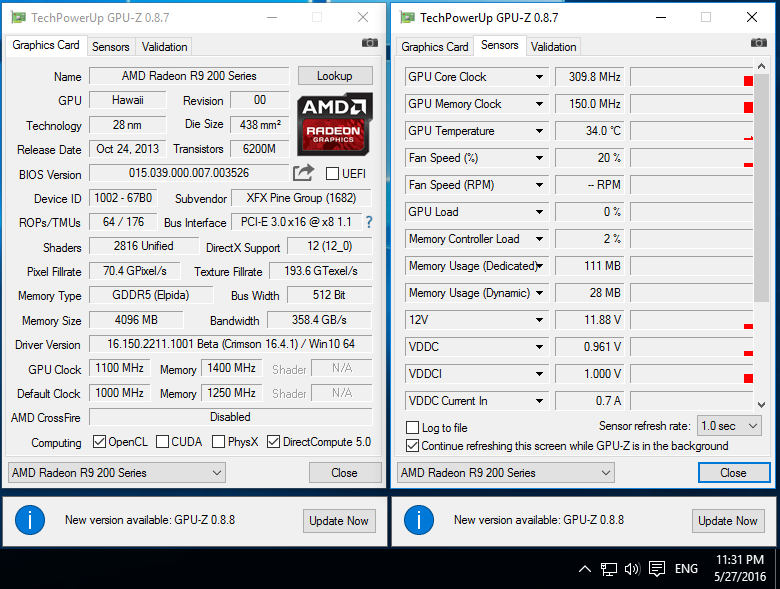
Task: Open the VDDCI sensor dropdown
Action: [539, 374]
